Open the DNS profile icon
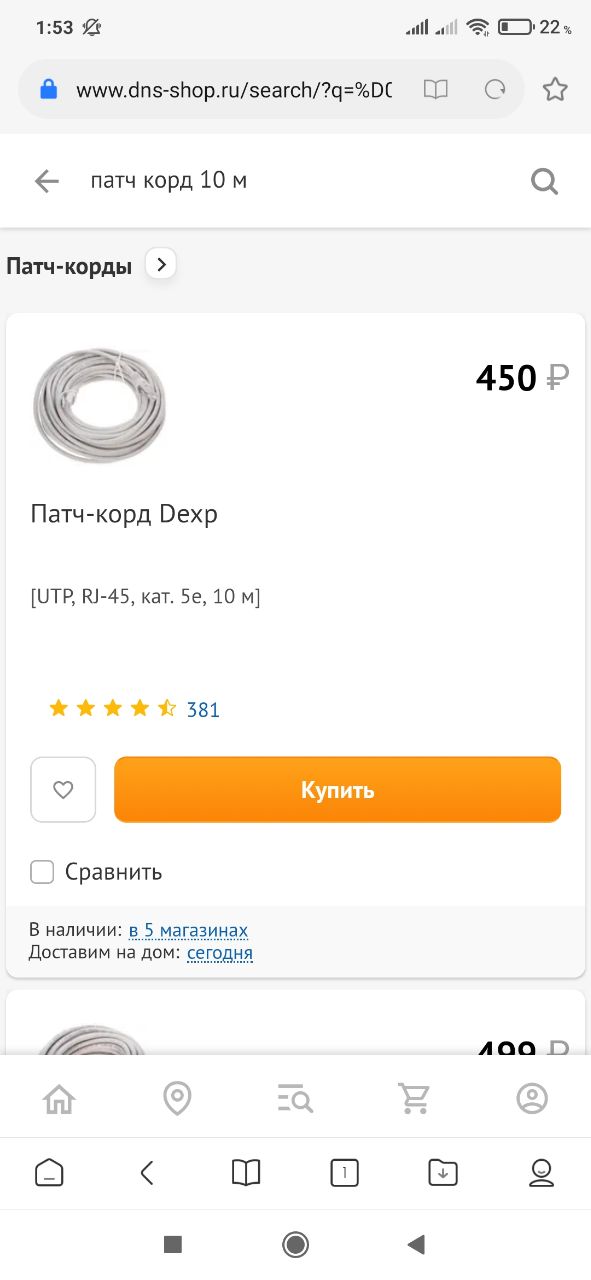 pyautogui.click(x=532, y=1099)
